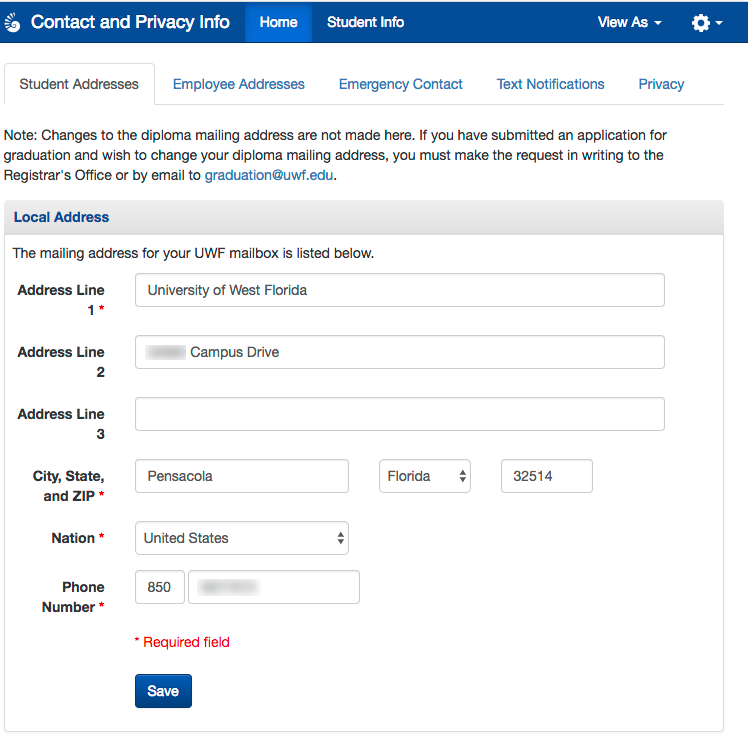Click the nautilus shell logo icon
This screenshot has height=741, width=748.
12,22
